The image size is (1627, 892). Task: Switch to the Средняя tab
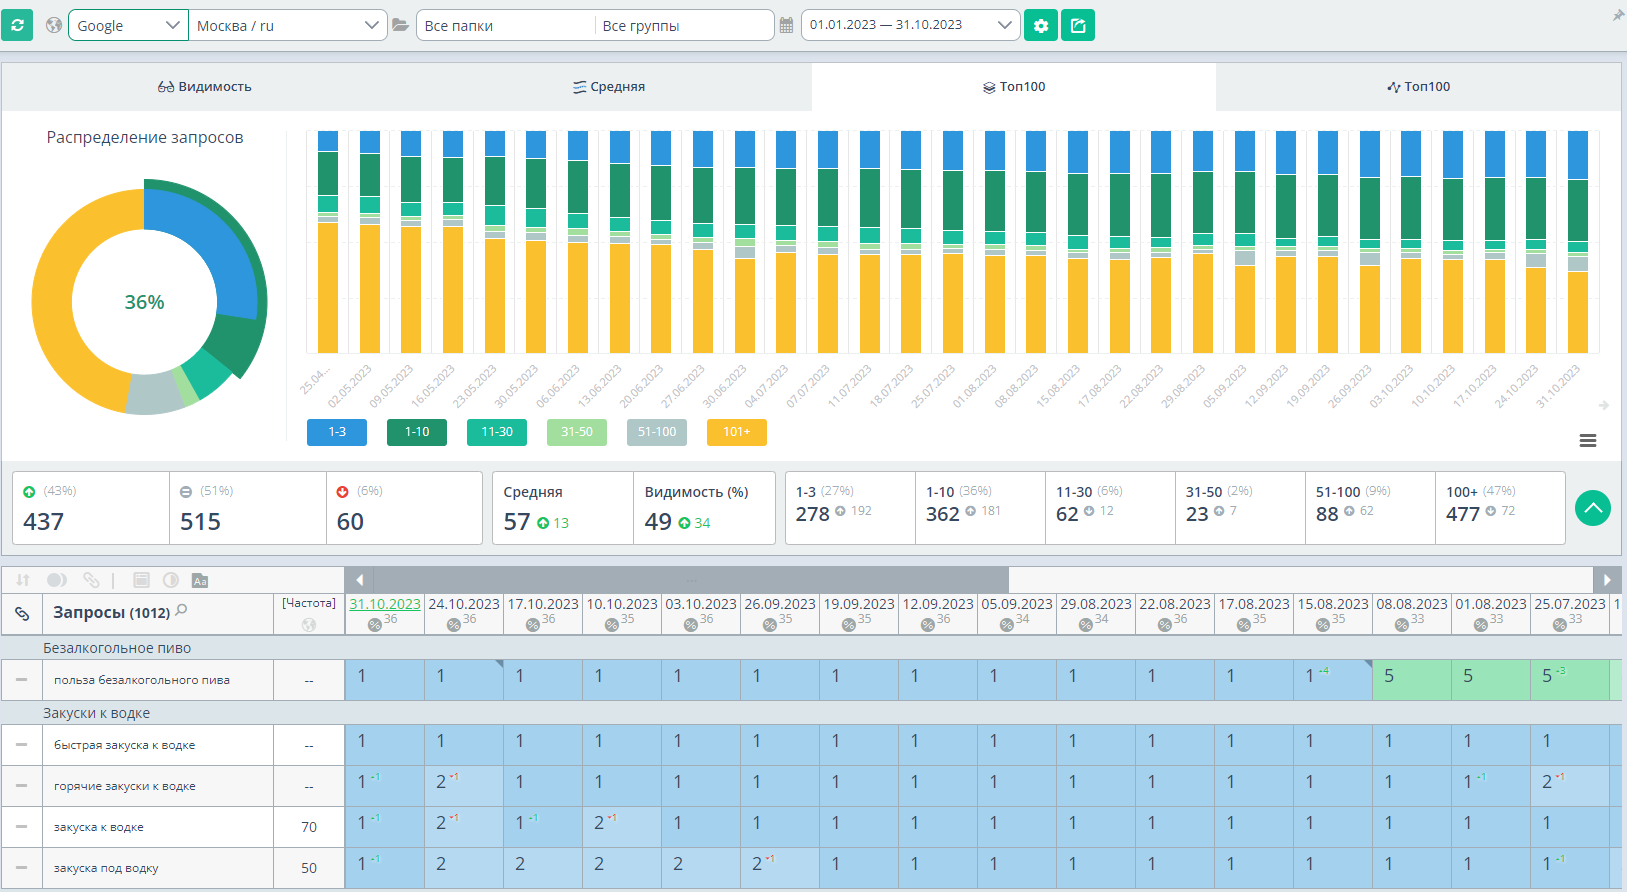click(x=609, y=87)
